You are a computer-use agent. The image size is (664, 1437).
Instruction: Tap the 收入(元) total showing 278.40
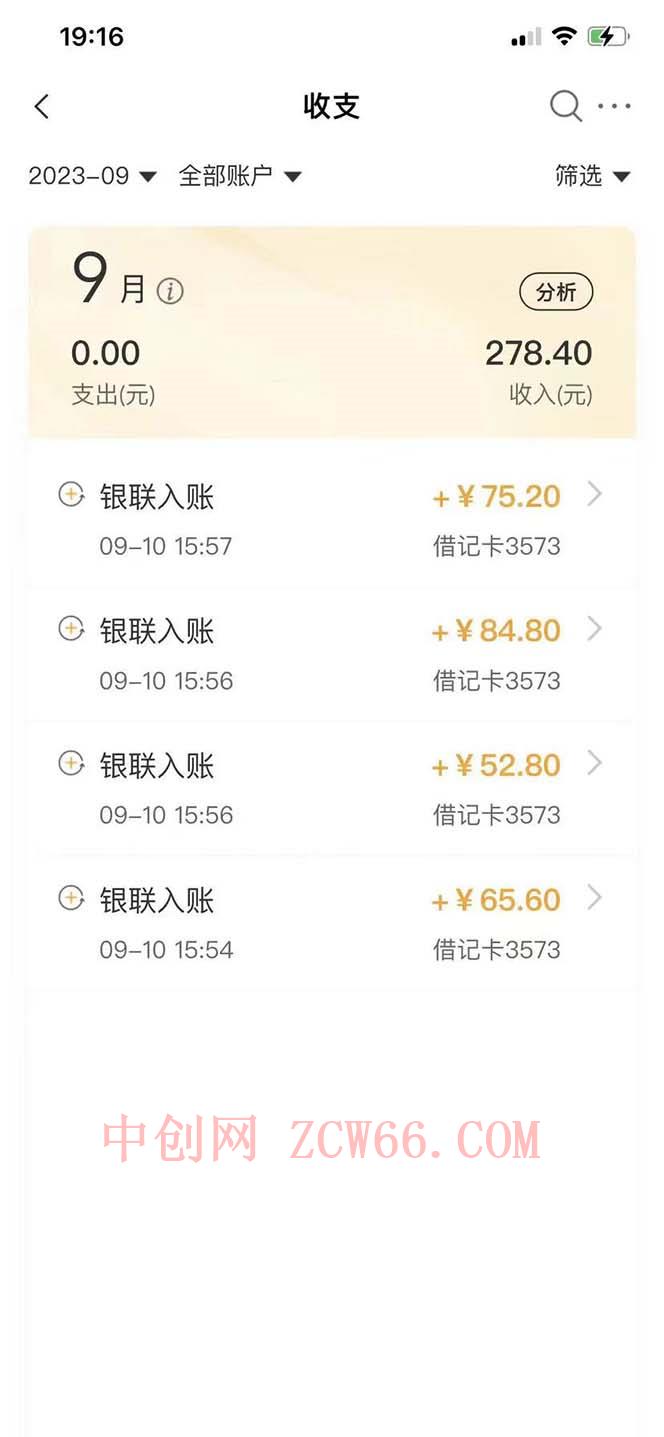540,354
